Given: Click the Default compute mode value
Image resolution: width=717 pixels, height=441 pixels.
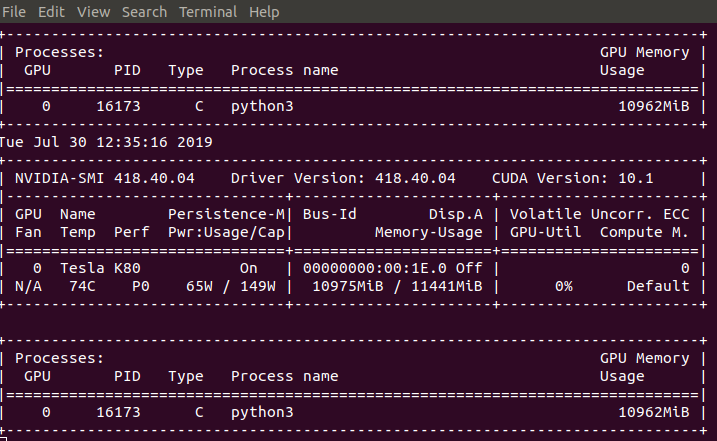Looking at the screenshot, I should [658, 286].
